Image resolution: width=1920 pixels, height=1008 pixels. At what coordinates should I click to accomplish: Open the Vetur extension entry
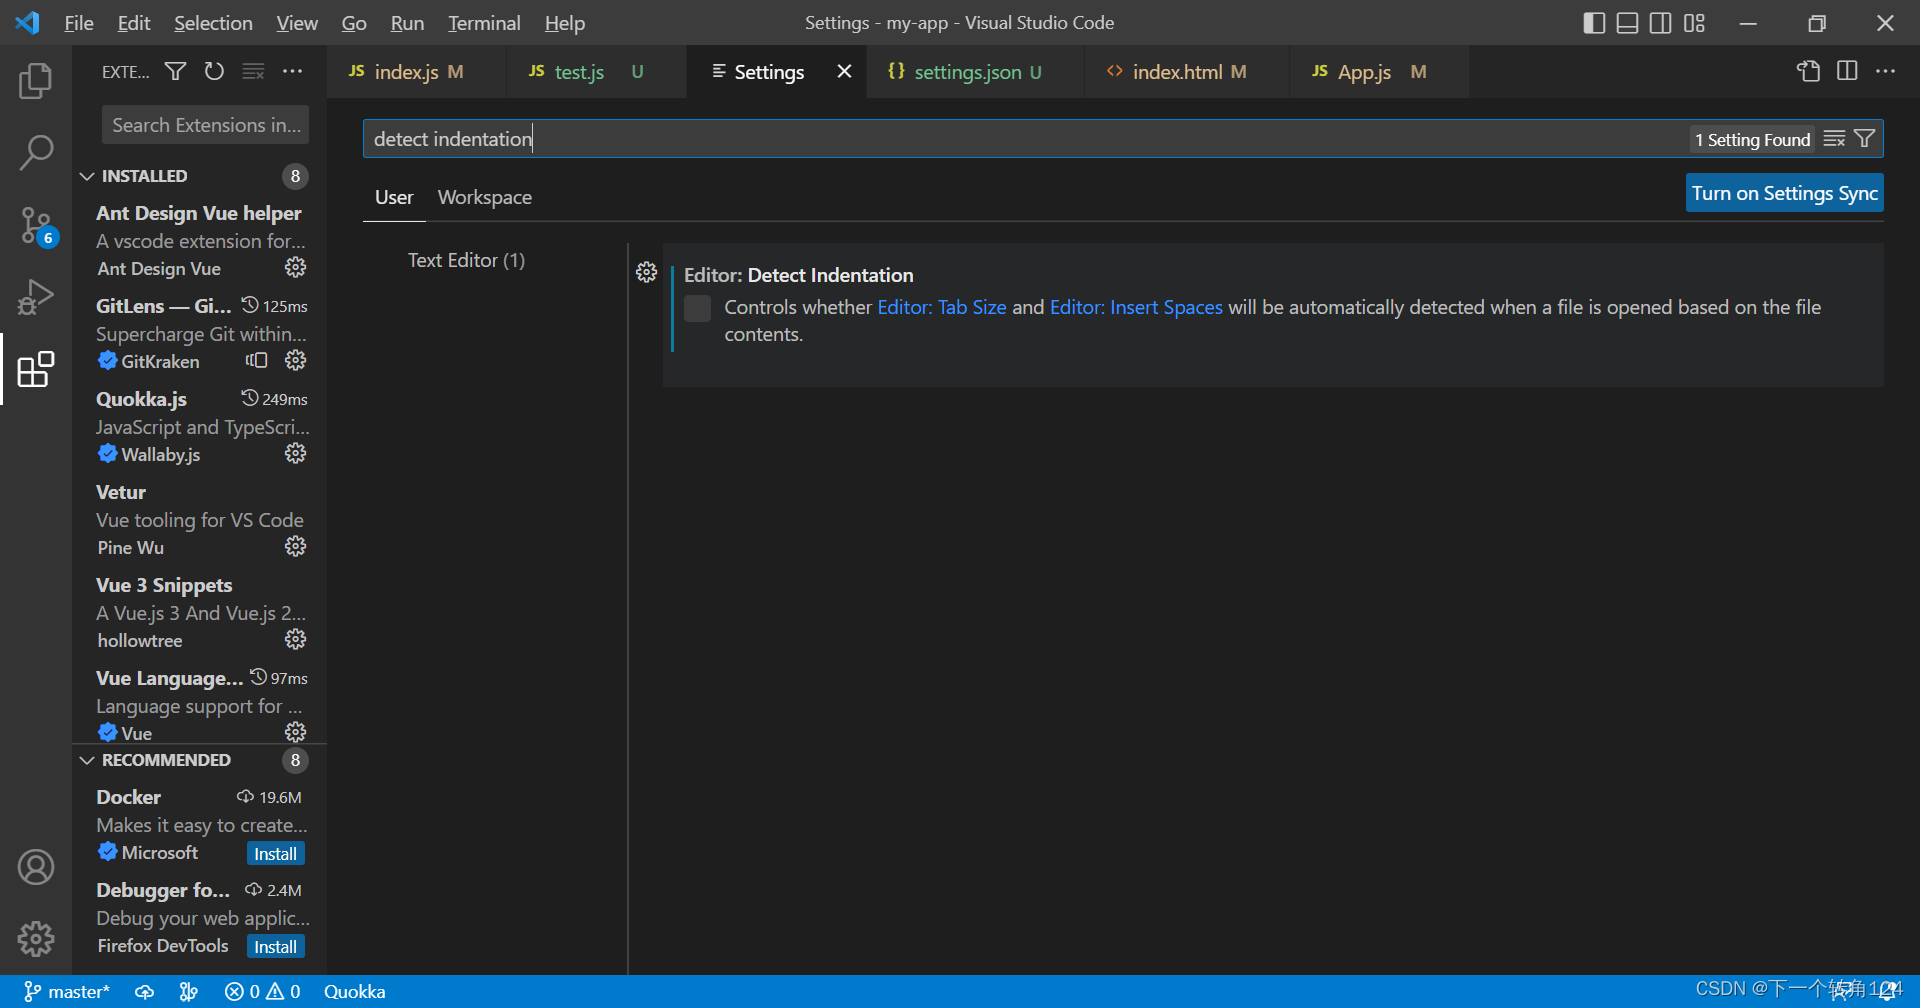[200, 519]
